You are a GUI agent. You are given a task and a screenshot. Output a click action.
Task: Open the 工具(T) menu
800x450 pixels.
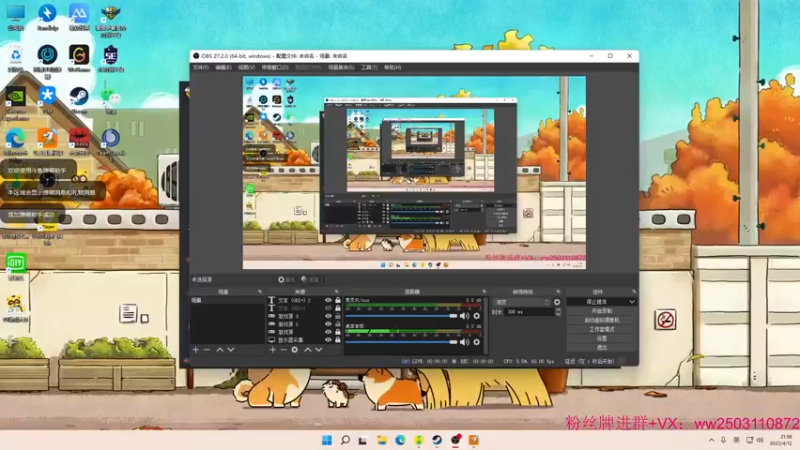[x=369, y=67]
